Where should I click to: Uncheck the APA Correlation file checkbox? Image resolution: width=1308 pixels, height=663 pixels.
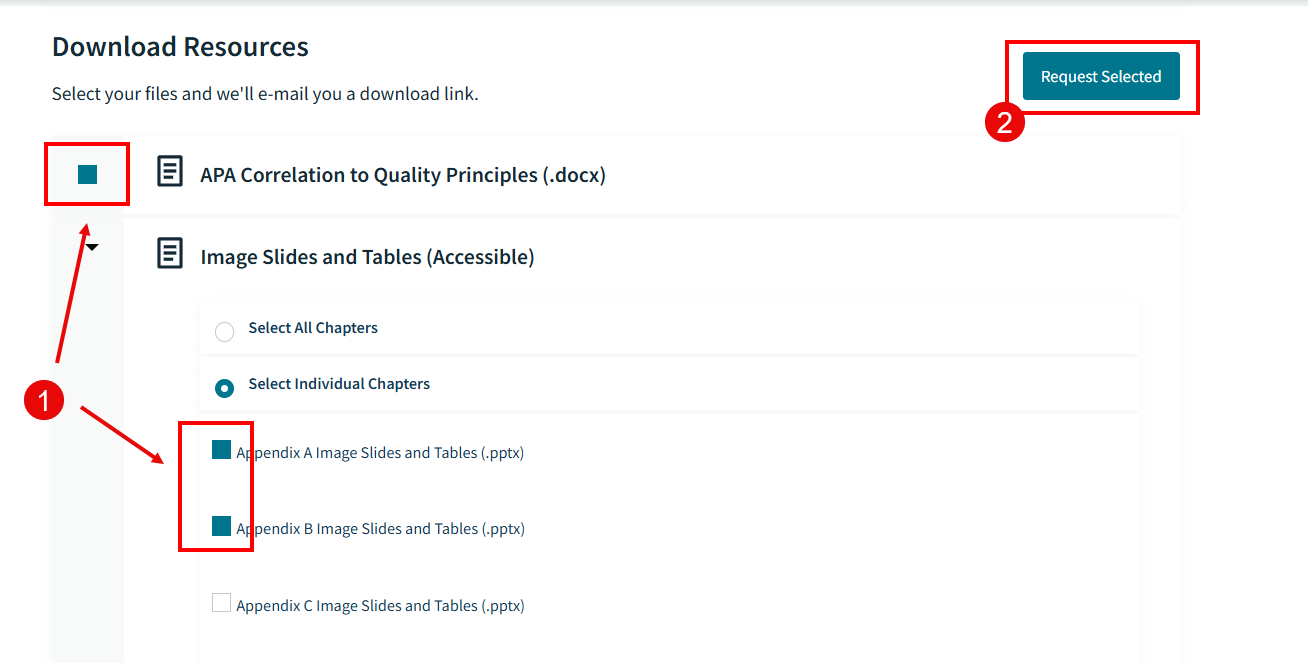coord(88,175)
